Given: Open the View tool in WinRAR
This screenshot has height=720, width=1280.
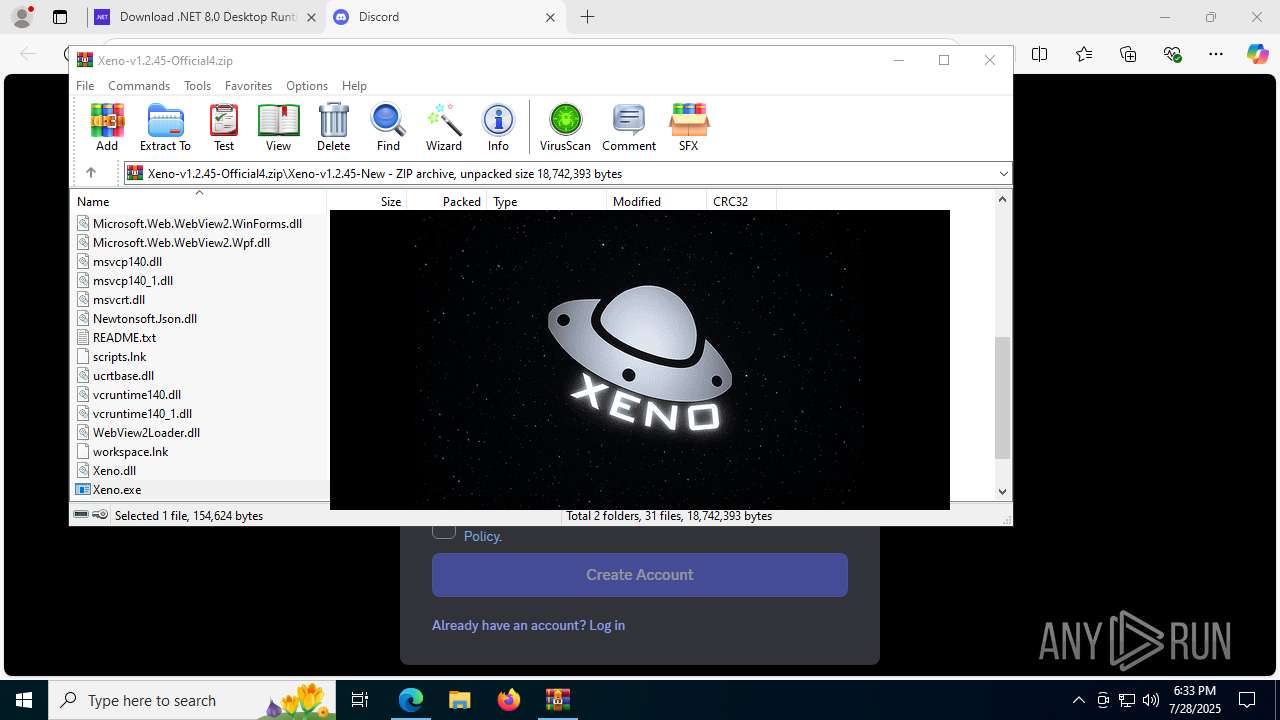Looking at the screenshot, I should click(278, 127).
